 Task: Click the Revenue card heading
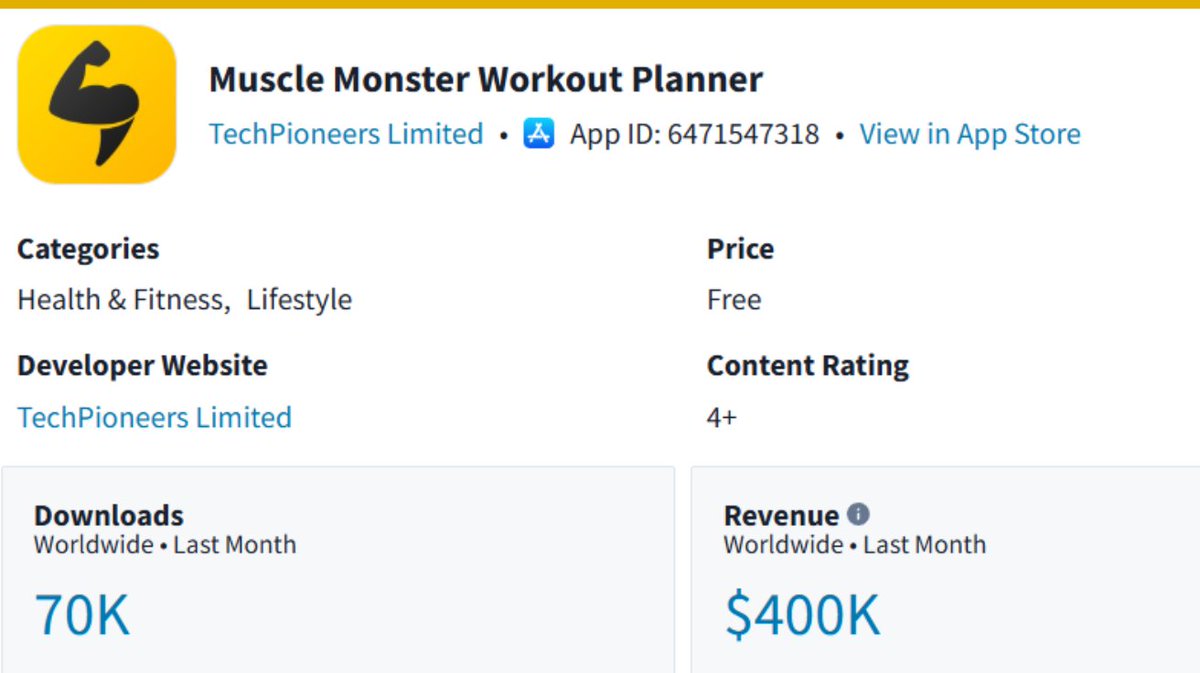pyautogui.click(x=781, y=516)
